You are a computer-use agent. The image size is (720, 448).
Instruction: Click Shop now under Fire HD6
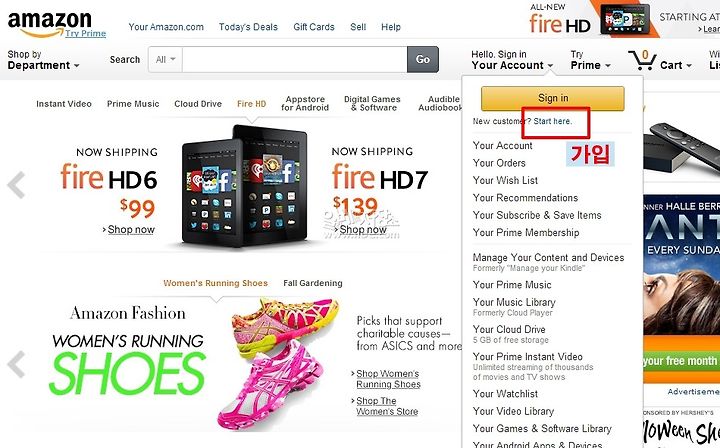coord(131,230)
